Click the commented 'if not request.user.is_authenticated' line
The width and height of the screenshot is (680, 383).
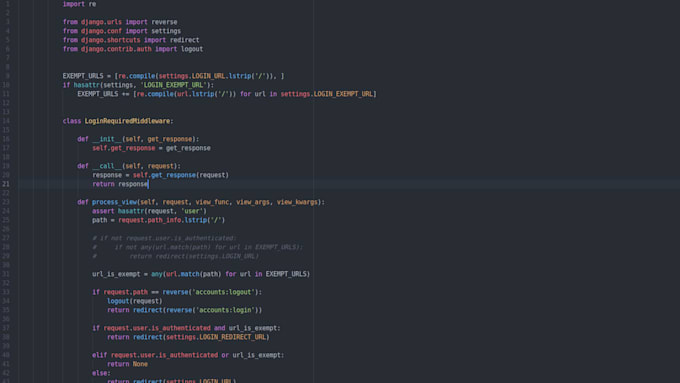coord(164,238)
